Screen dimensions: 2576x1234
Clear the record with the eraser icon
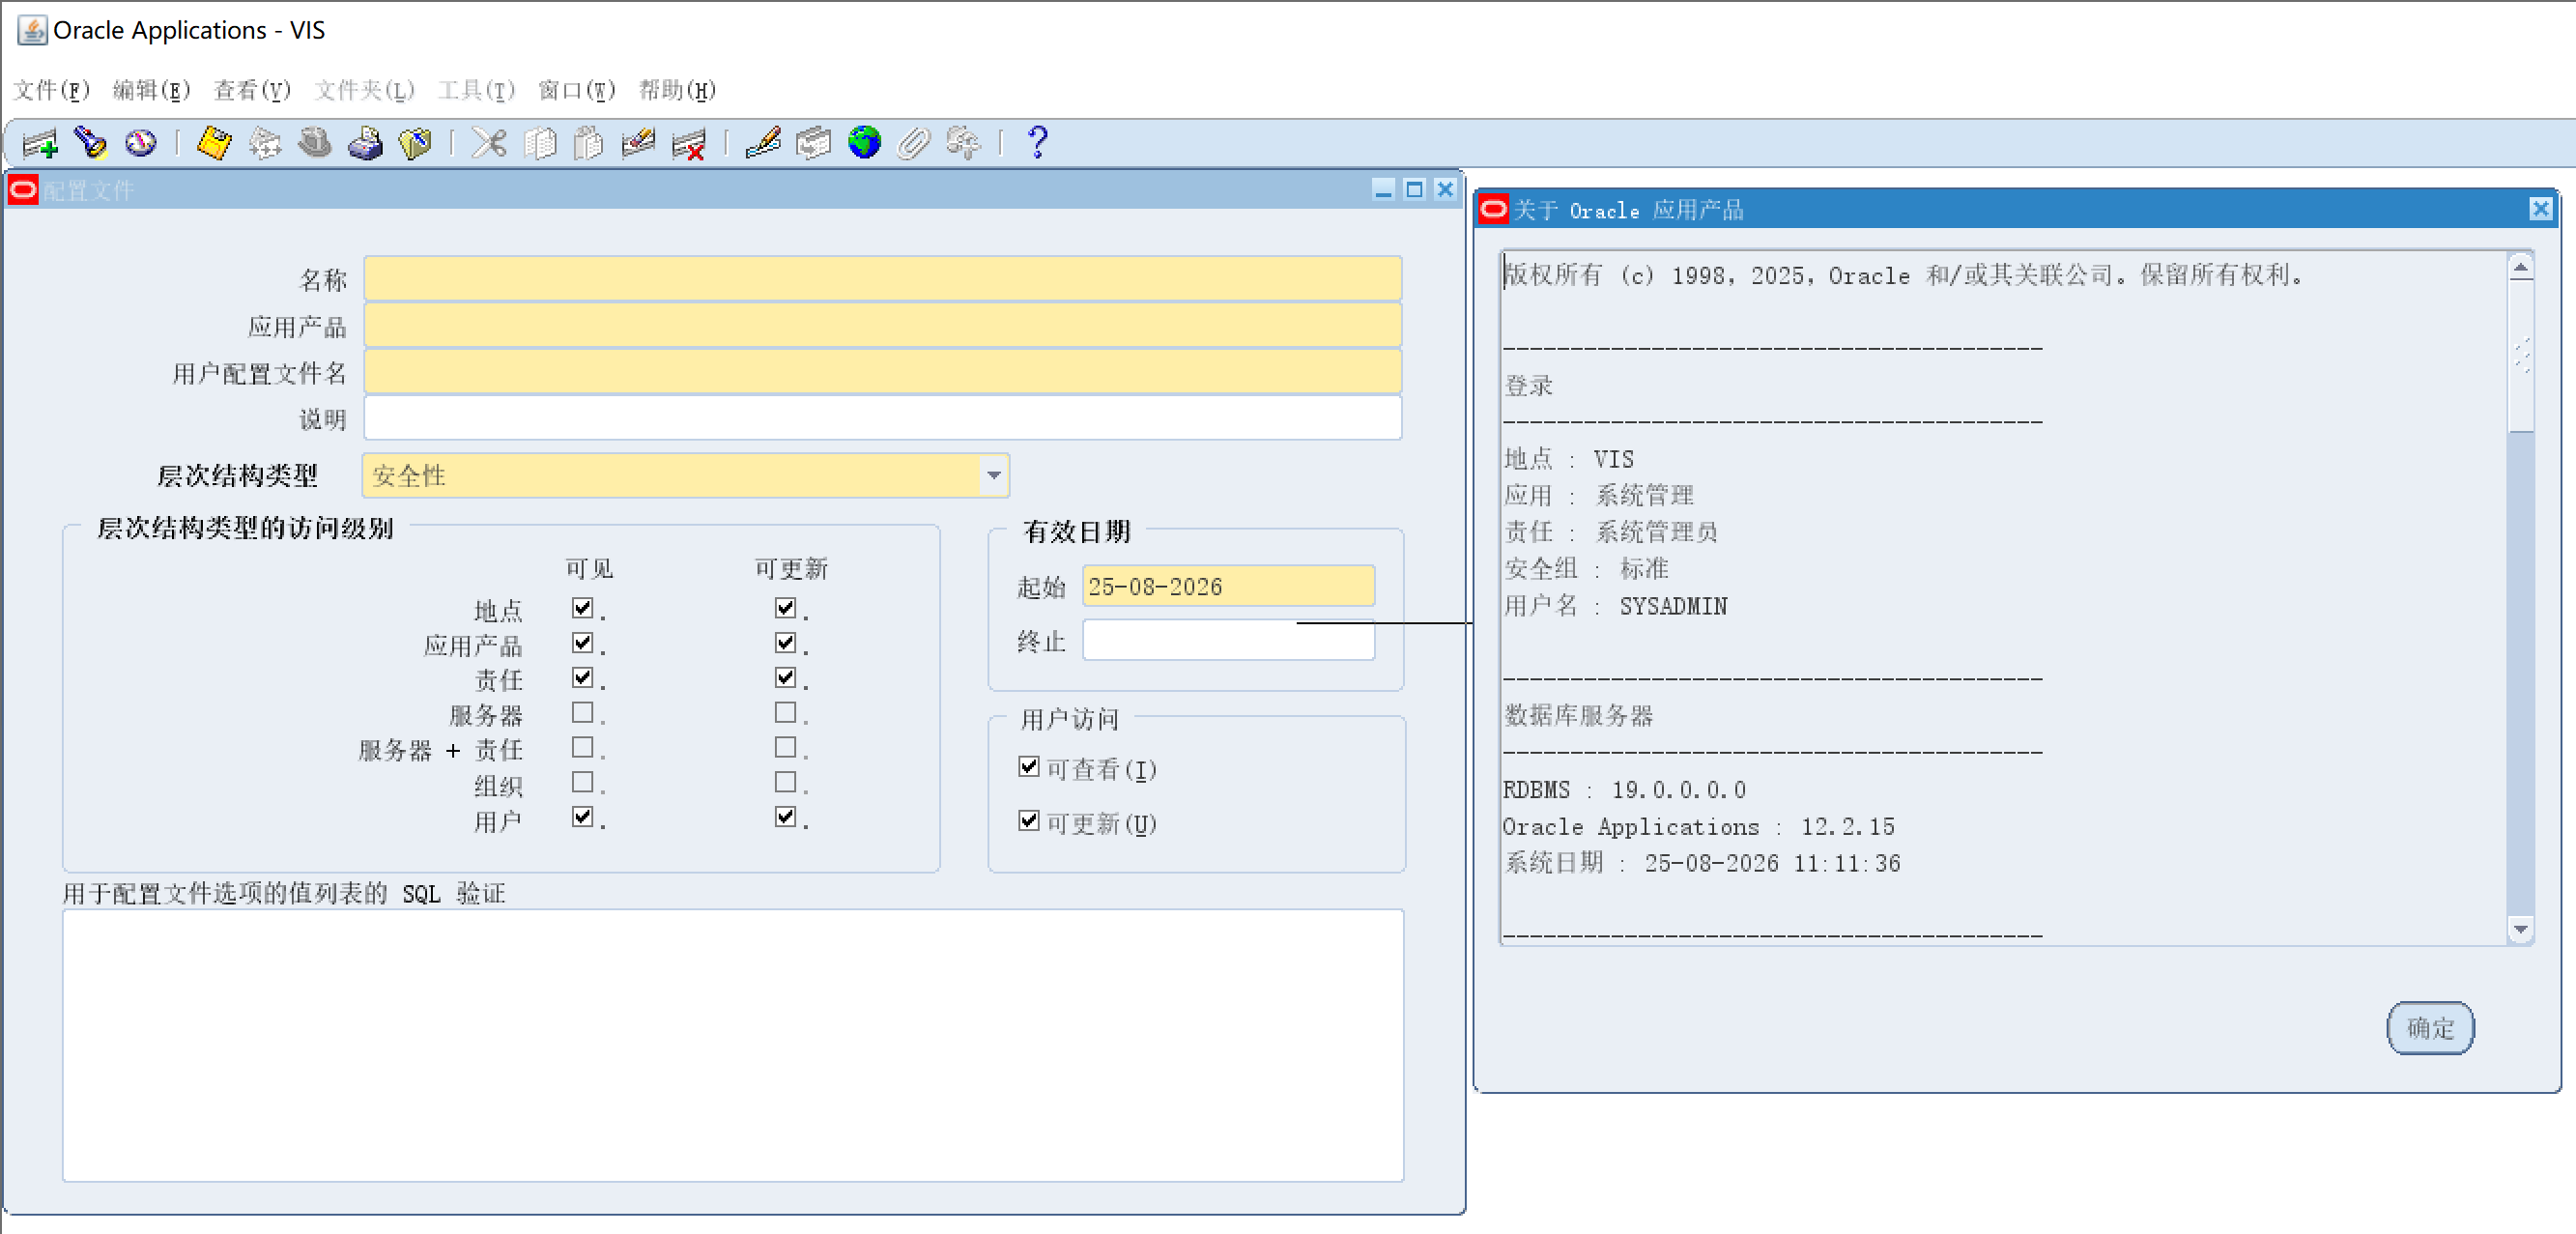point(638,143)
